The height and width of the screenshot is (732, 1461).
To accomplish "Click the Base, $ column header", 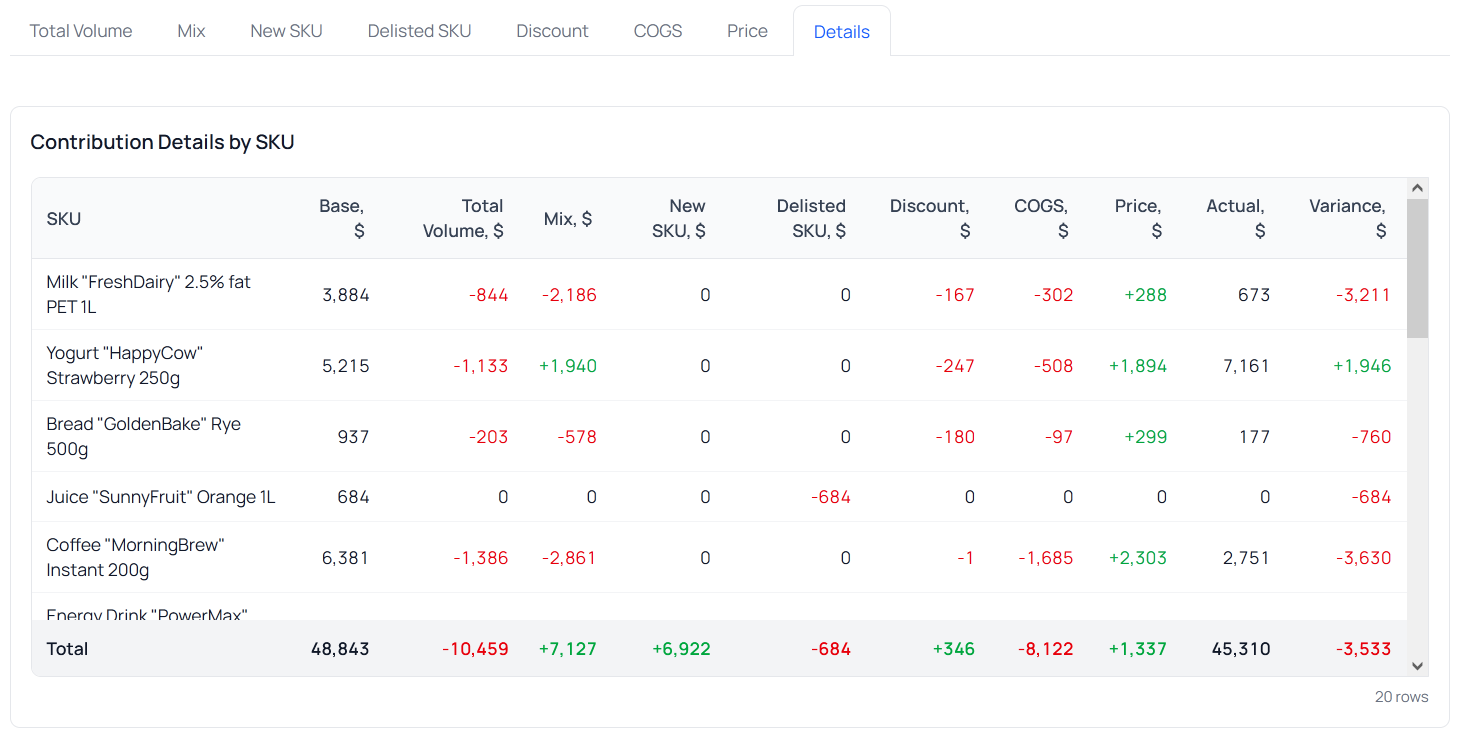I will 342,218.
